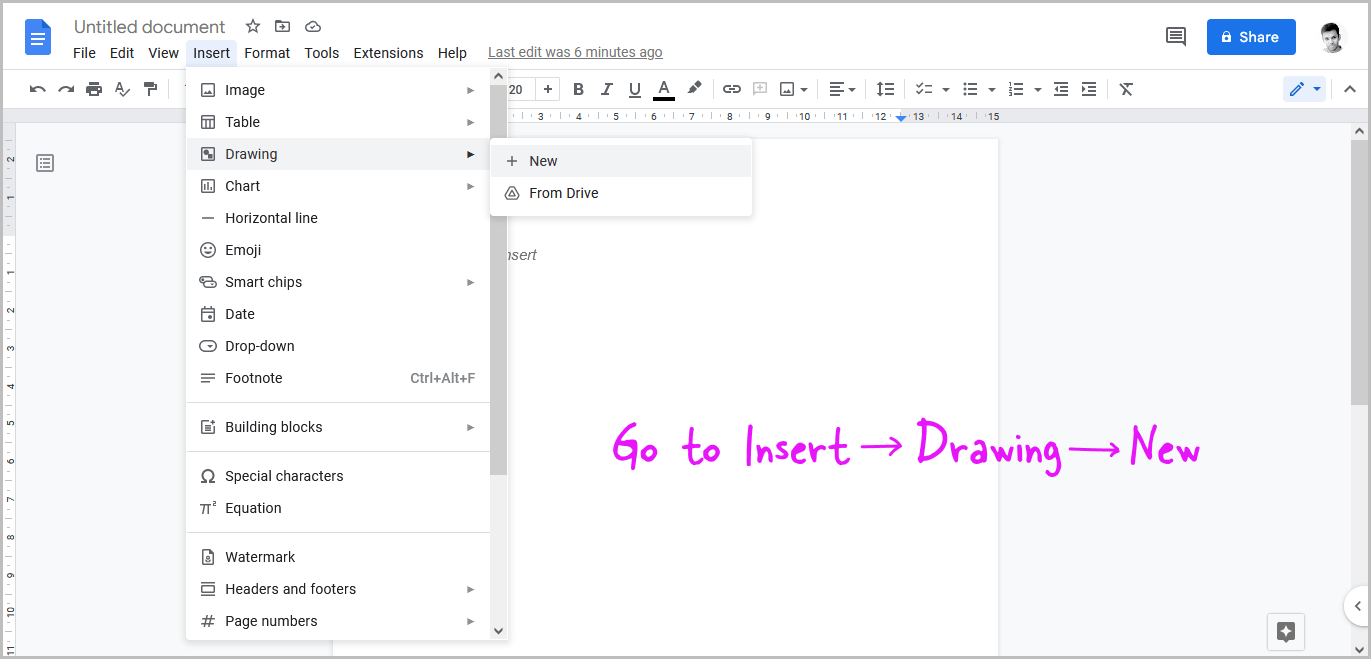Select New from the Drawing submenu
This screenshot has width=1371, height=659.
pos(543,160)
